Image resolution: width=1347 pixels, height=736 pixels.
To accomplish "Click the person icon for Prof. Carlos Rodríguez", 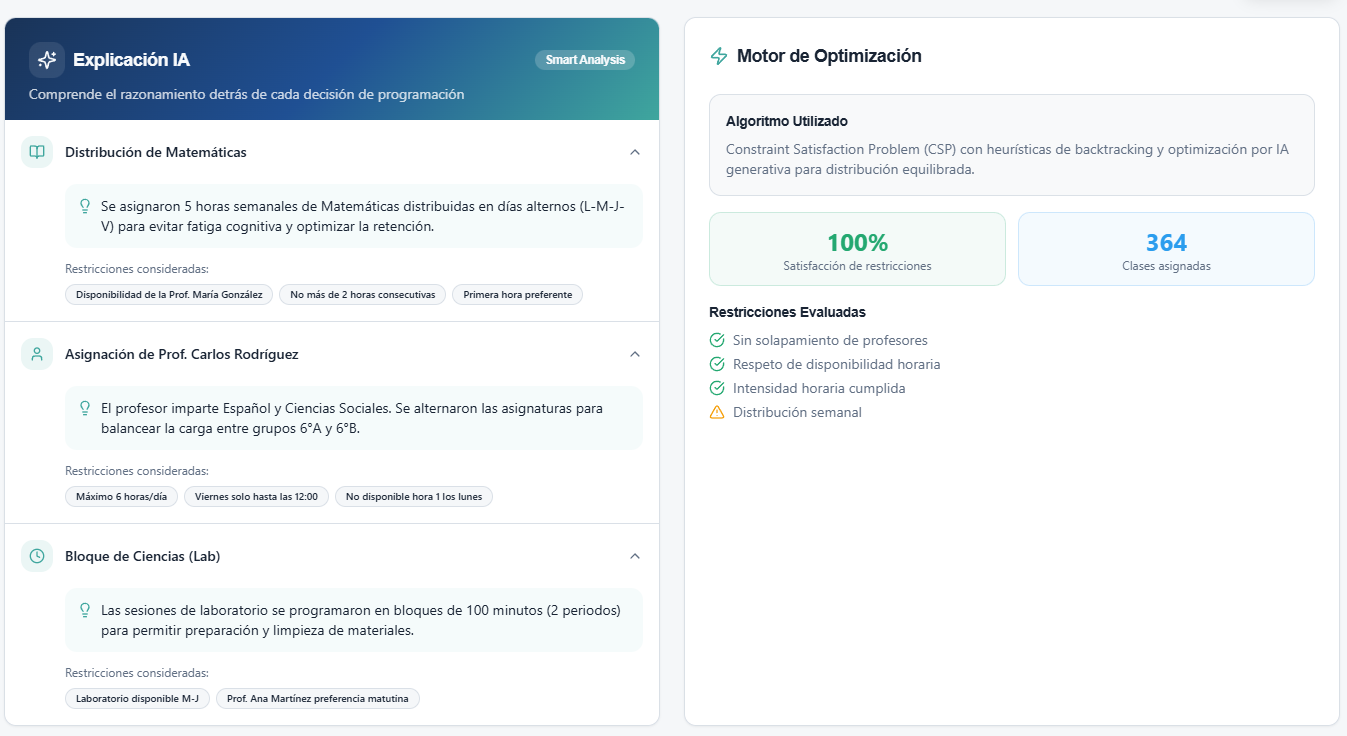I will coord(36,354).
